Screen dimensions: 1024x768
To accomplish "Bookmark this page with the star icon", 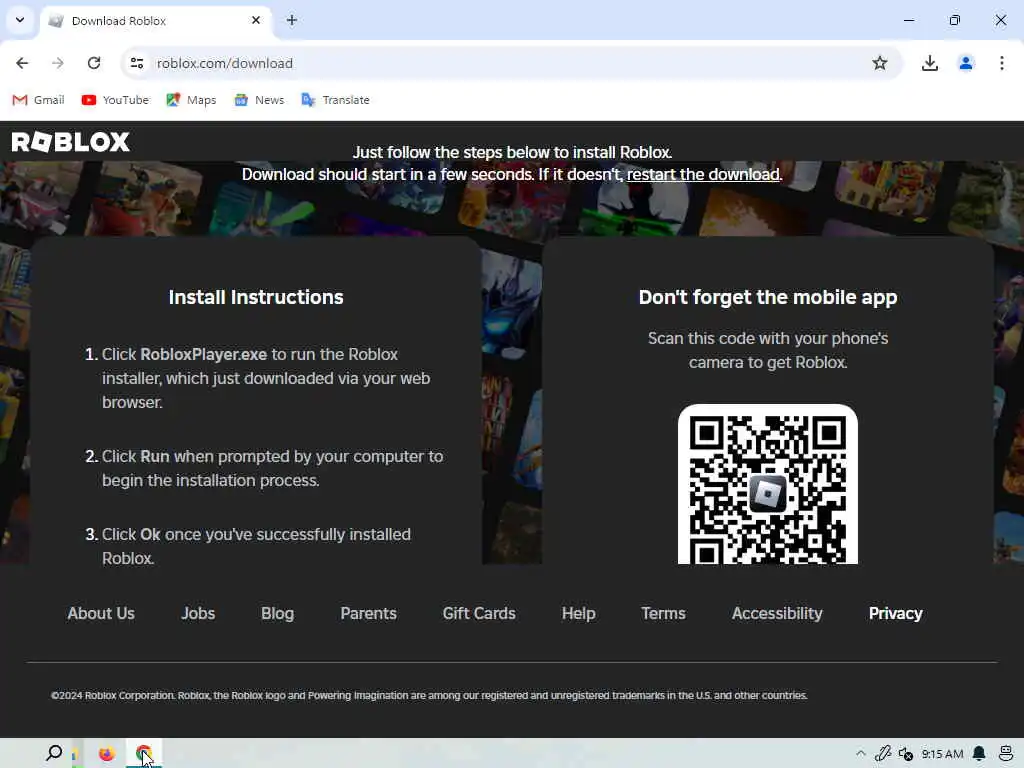I will [880, 63].
